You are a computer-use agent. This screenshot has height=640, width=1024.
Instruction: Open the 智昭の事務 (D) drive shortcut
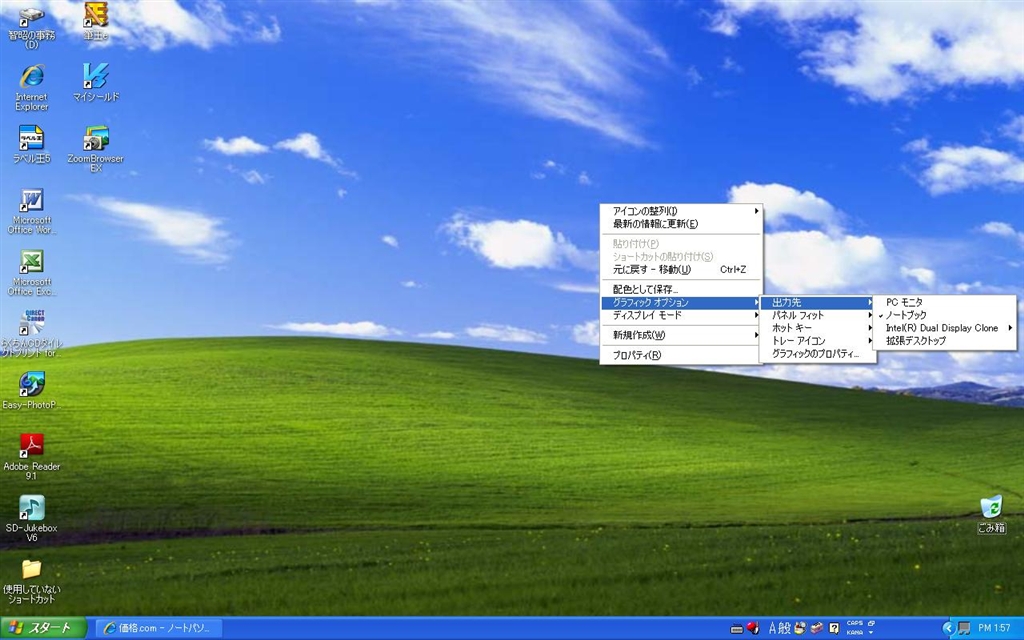click(31, 26)
